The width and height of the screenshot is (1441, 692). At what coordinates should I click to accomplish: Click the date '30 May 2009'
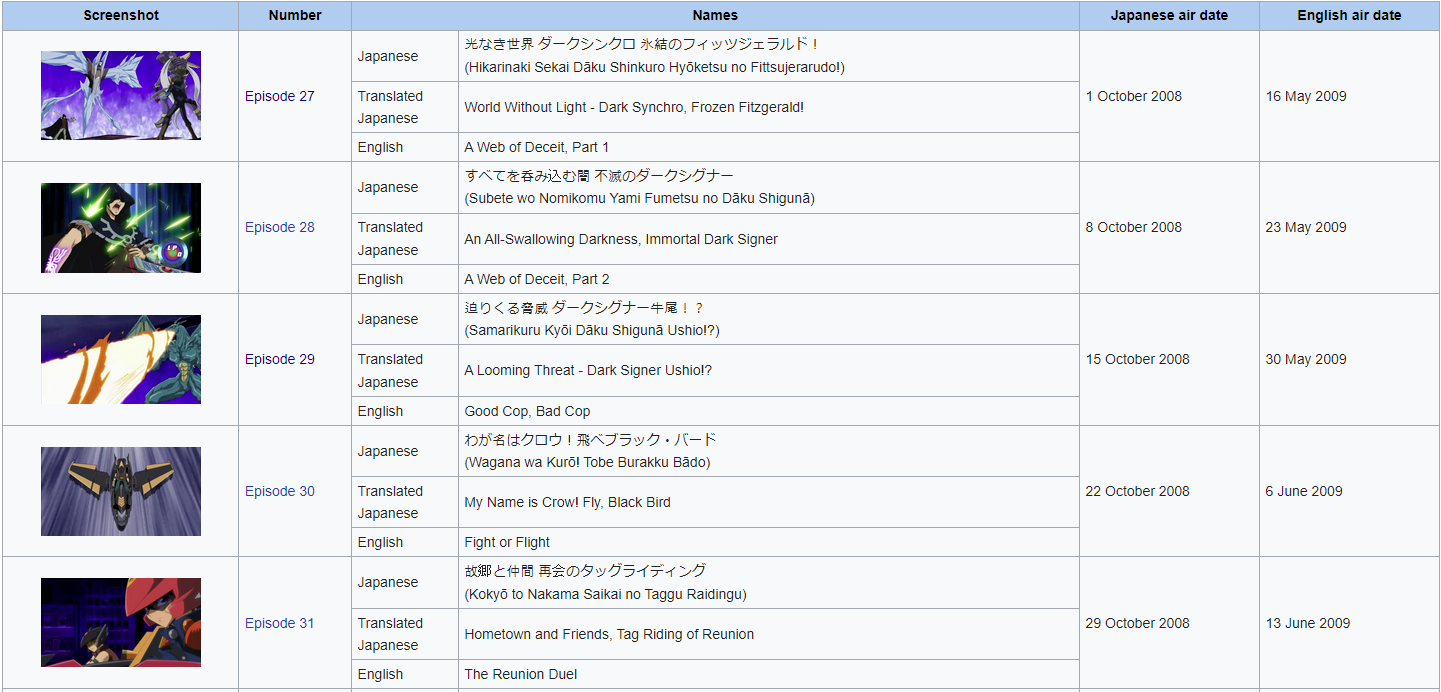(1306, 359)
